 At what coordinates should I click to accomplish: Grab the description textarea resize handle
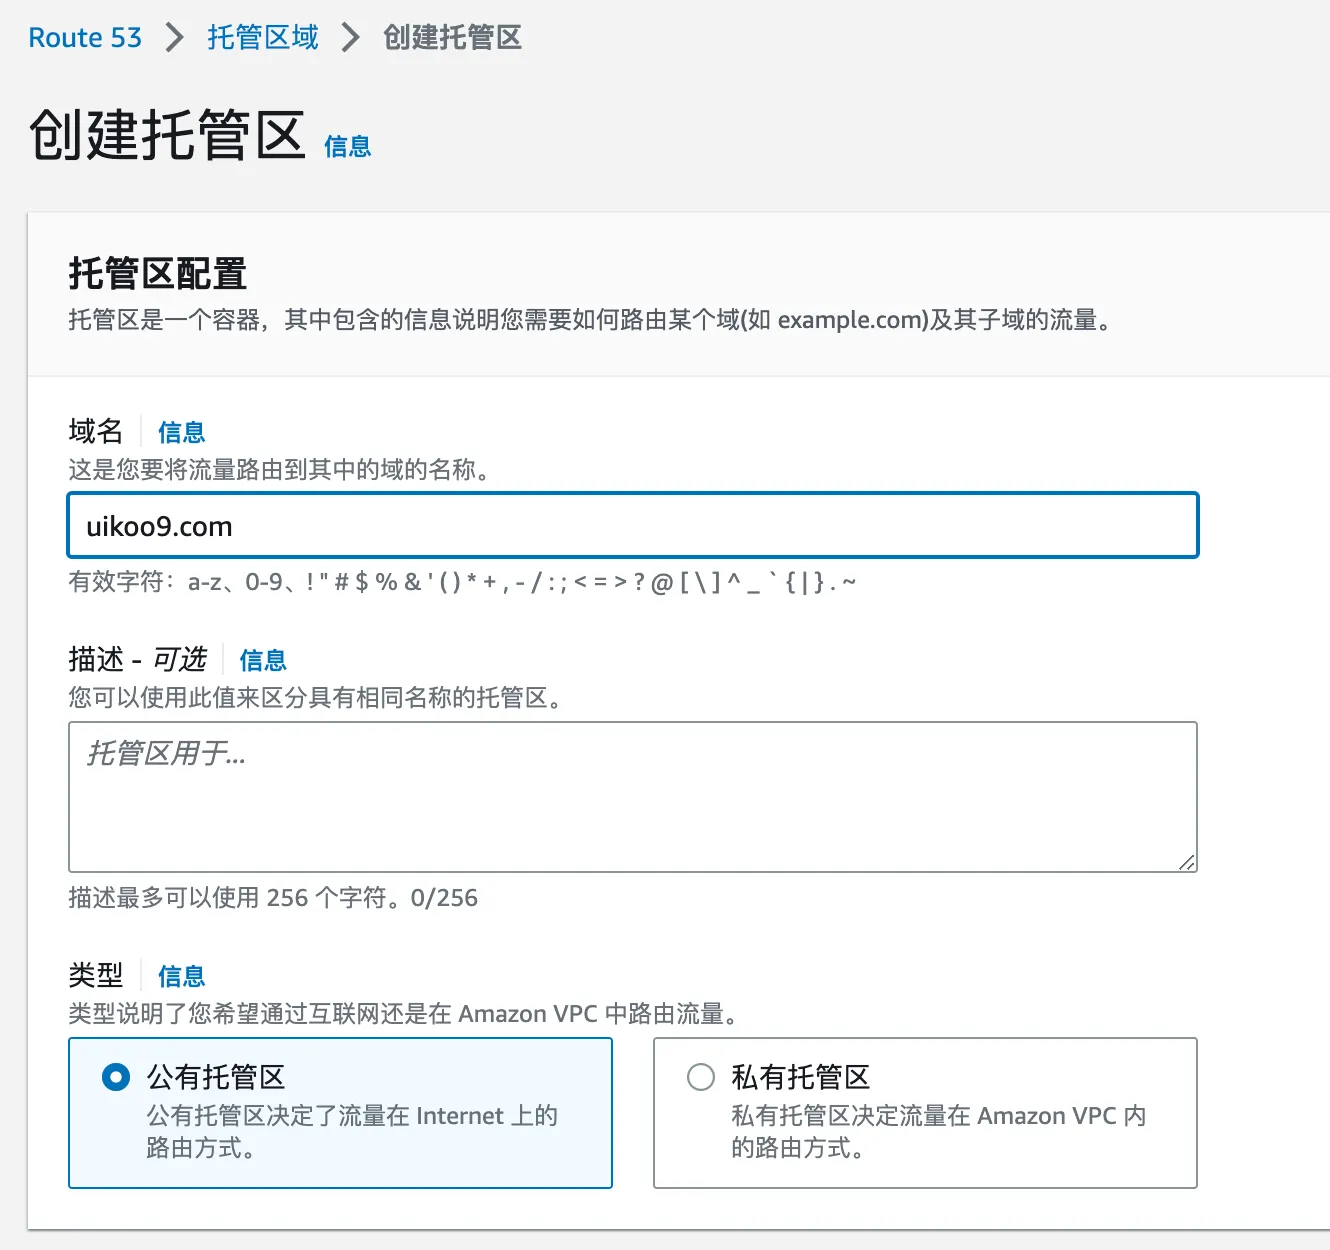[x=1186, y=862]
